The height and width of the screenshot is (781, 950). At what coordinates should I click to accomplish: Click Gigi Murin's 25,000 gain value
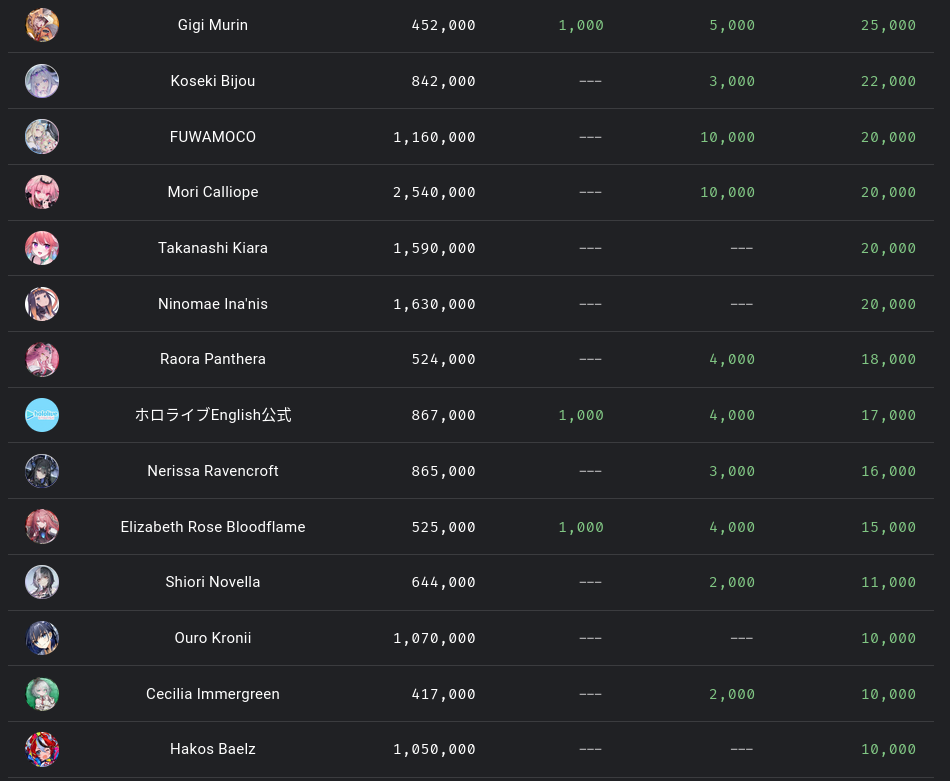(888, 25)
